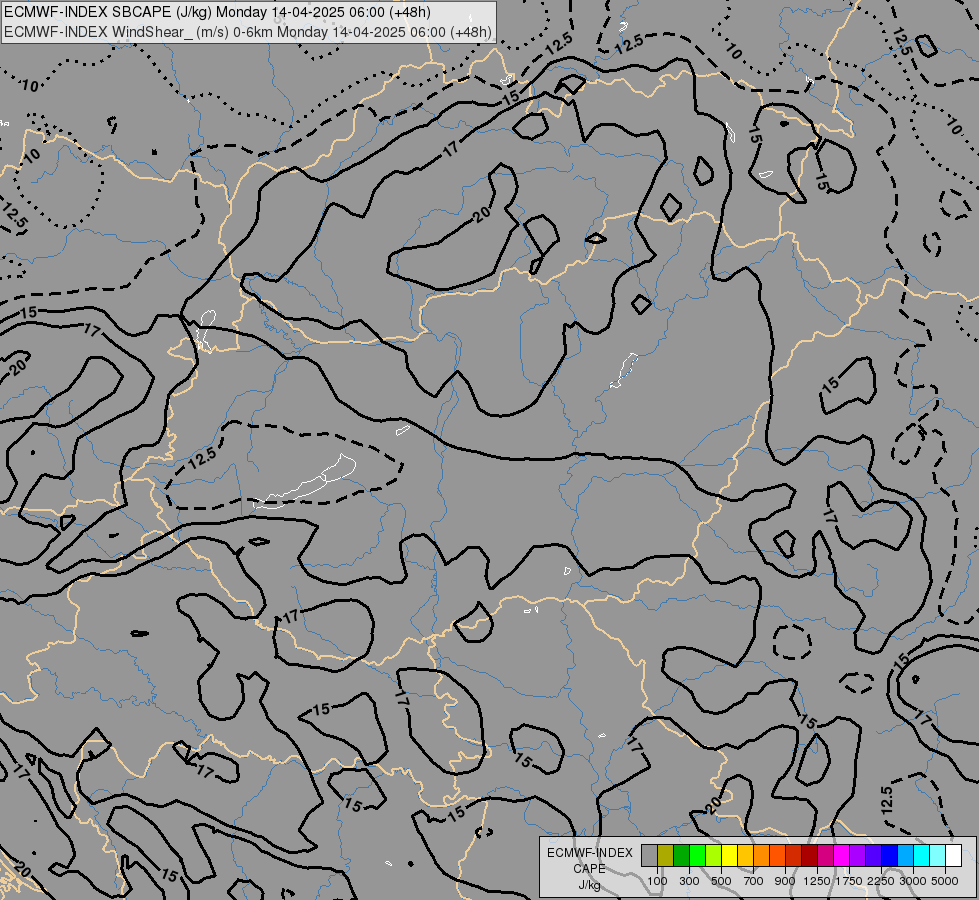Click the legend value 500
This screenshot has width=979, height=900.
click(x=721, y=881)
